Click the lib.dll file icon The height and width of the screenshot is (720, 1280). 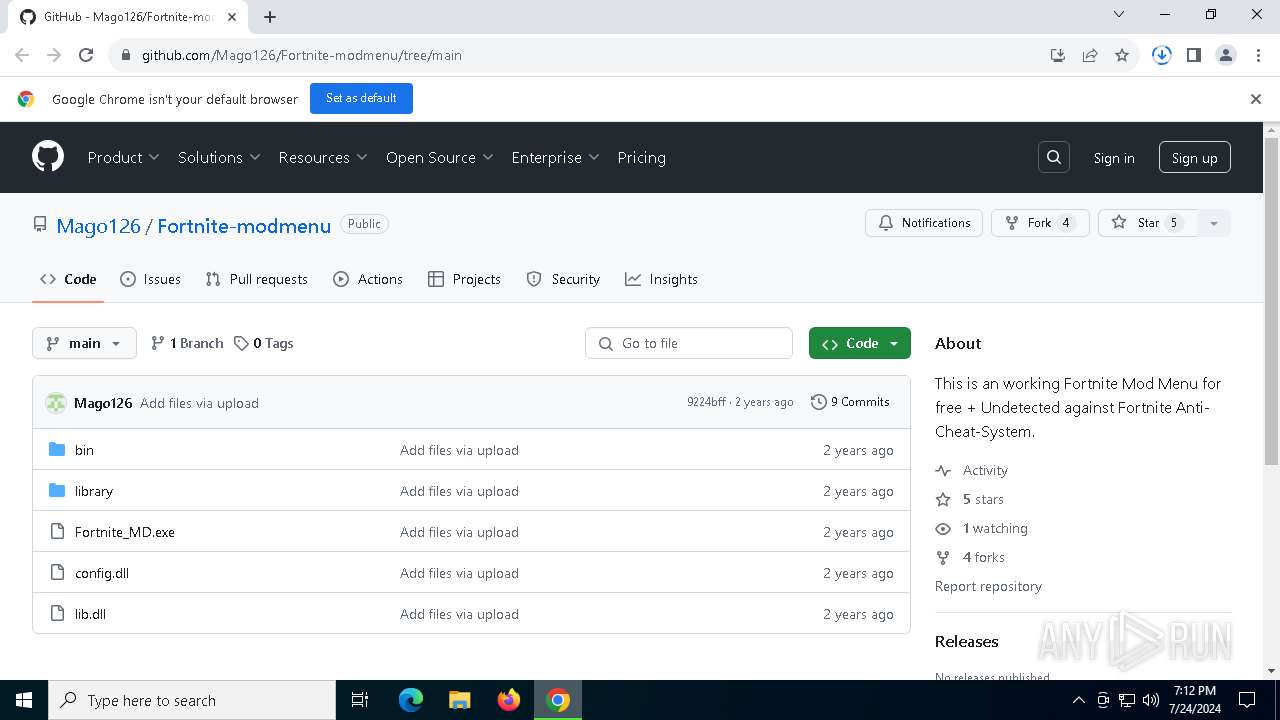57,614
